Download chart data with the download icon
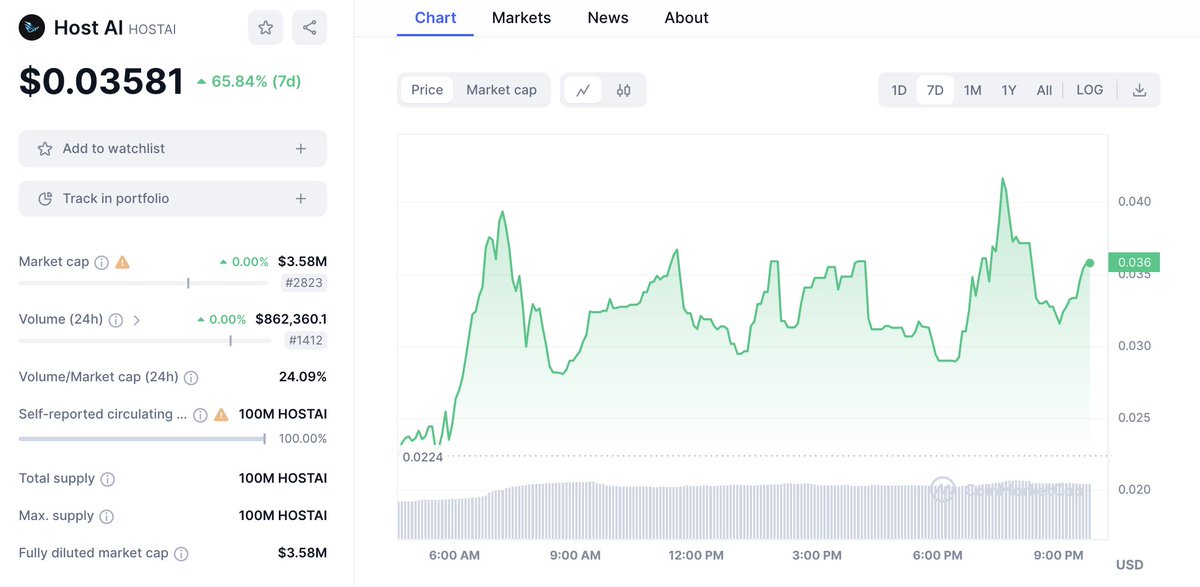Viewport: 1200px width, 587px height. (1139, 90)
